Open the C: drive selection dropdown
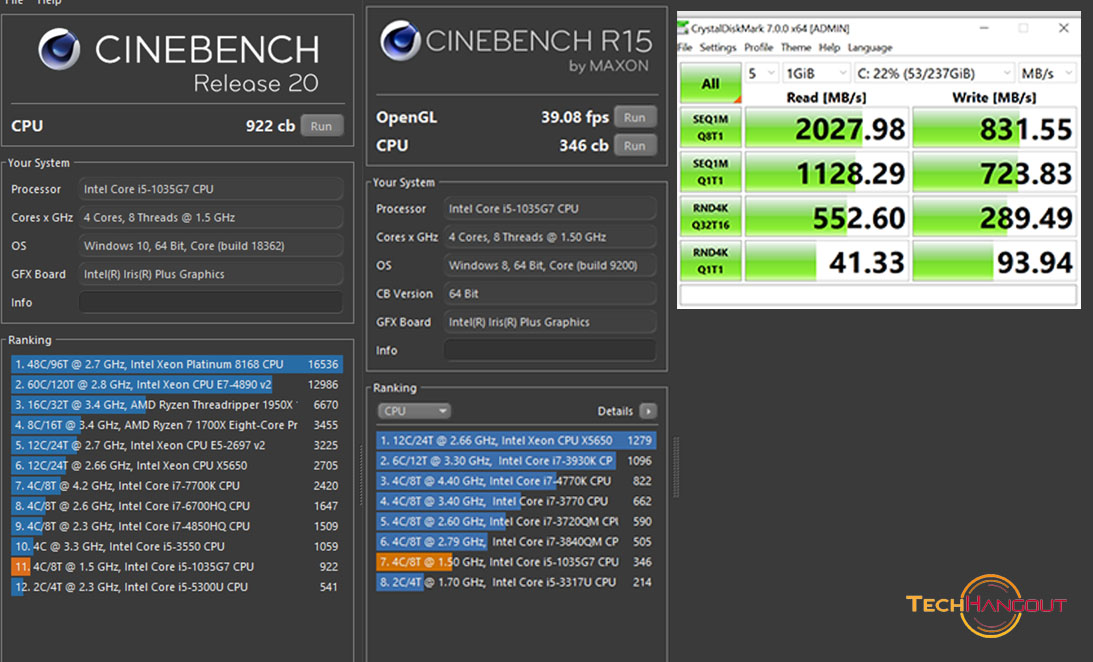The width and height of the screenshot is (1093, 662). tap(934, 73)
